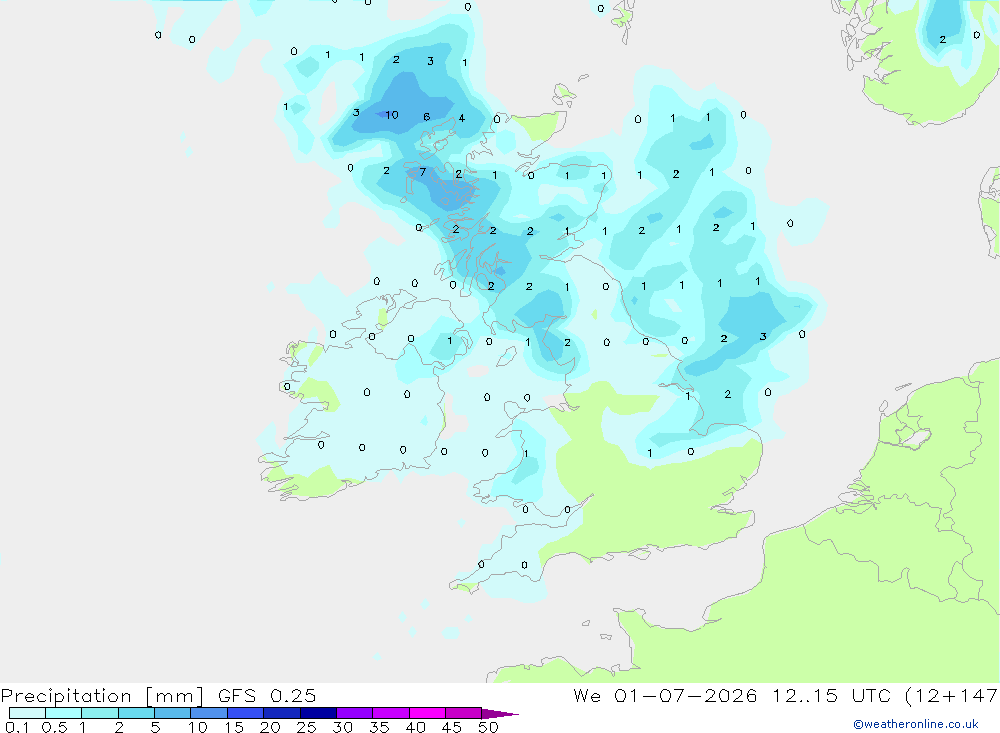Click the '6' precipitation value beside the 10
This screenshot has width=1000, height=733.
tap(427, 117)
